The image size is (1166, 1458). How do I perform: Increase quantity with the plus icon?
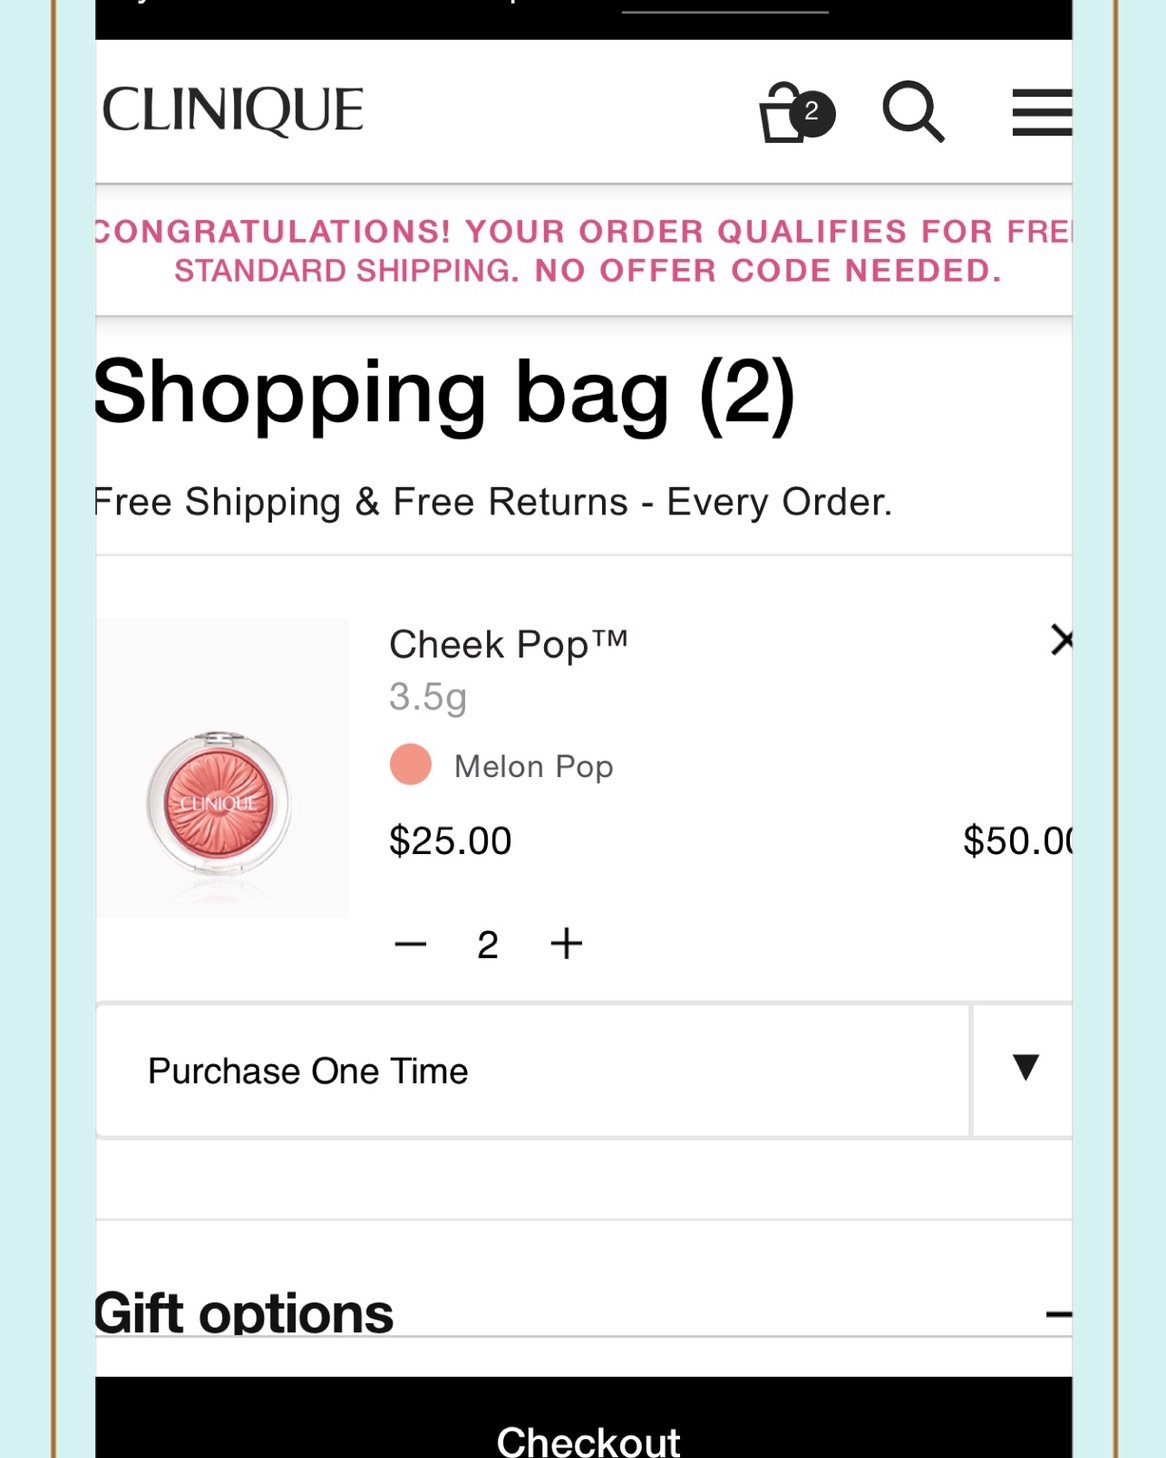(x=567, y=943)
